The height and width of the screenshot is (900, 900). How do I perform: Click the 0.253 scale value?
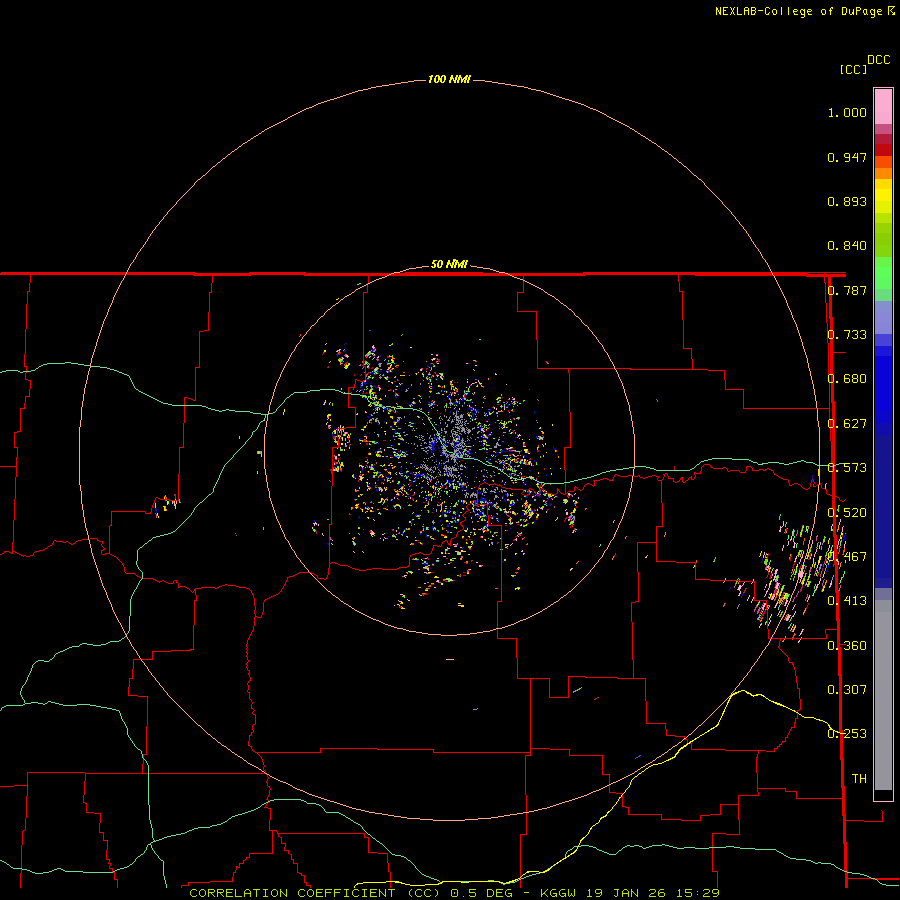847,734
